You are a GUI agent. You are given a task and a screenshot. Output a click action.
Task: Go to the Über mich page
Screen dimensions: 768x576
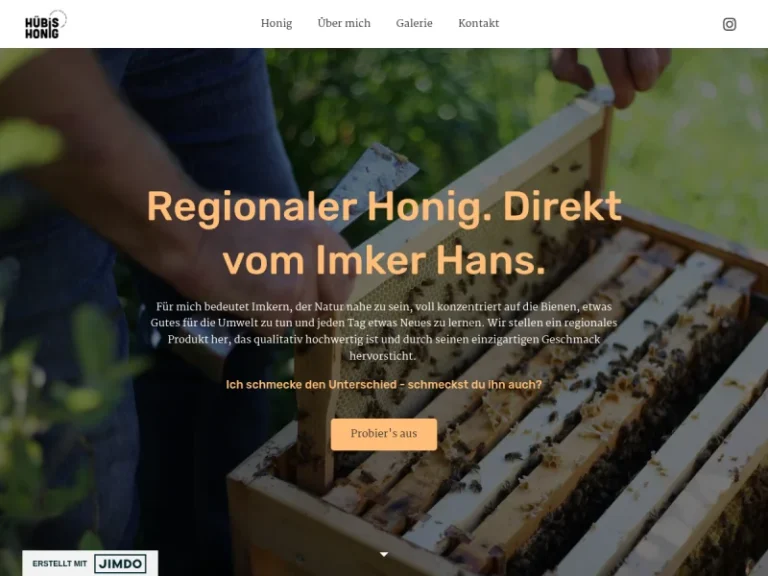coord(344,23)
